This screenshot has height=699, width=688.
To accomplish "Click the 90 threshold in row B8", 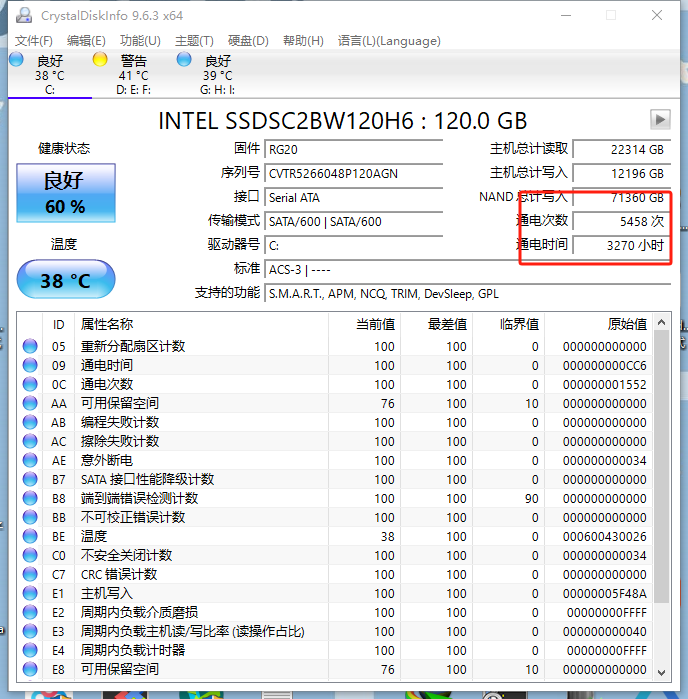I will point(531,498).
